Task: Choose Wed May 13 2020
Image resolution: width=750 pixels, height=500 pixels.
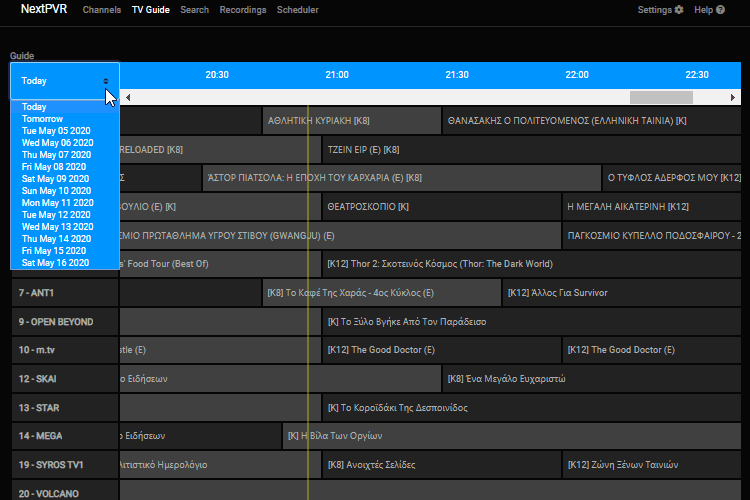Action: click(x=65, y=226)
